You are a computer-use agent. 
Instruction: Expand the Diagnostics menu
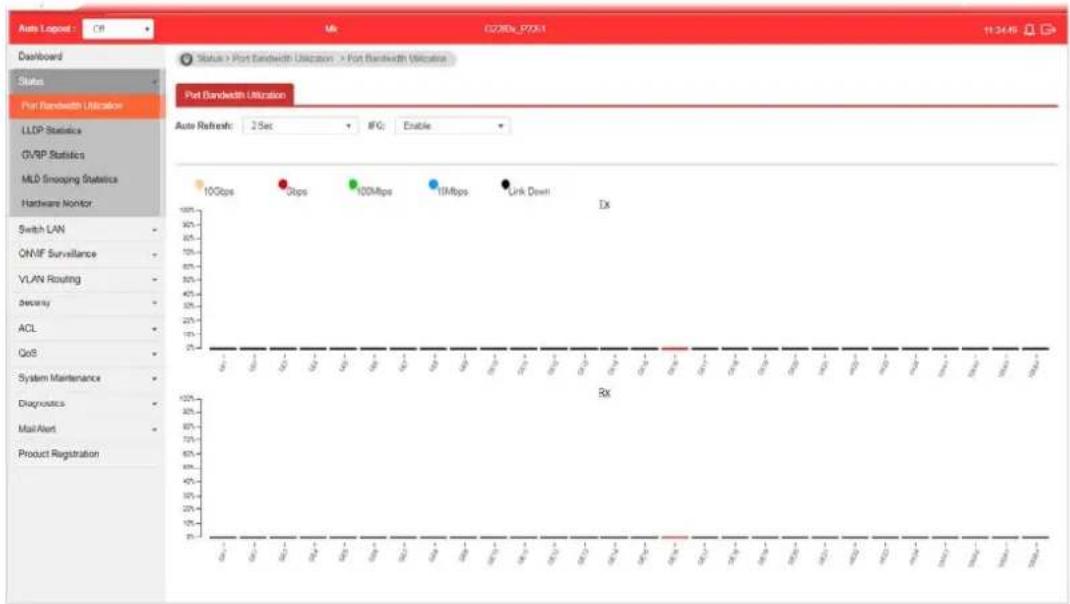pos(86,403)
